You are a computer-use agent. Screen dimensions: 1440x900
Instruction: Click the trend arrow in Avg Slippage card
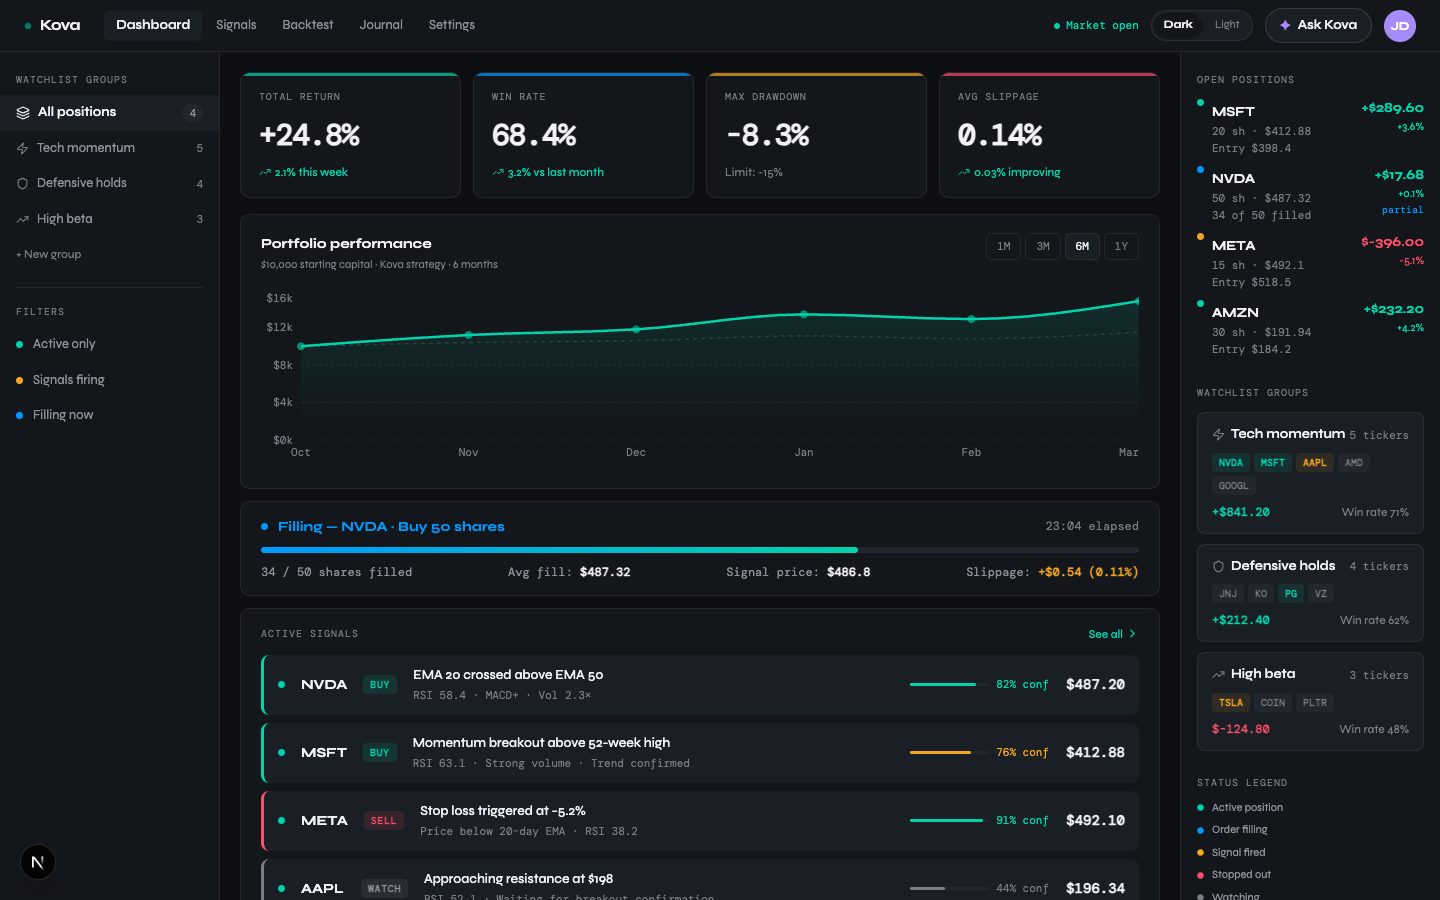[x=964, y=173]
